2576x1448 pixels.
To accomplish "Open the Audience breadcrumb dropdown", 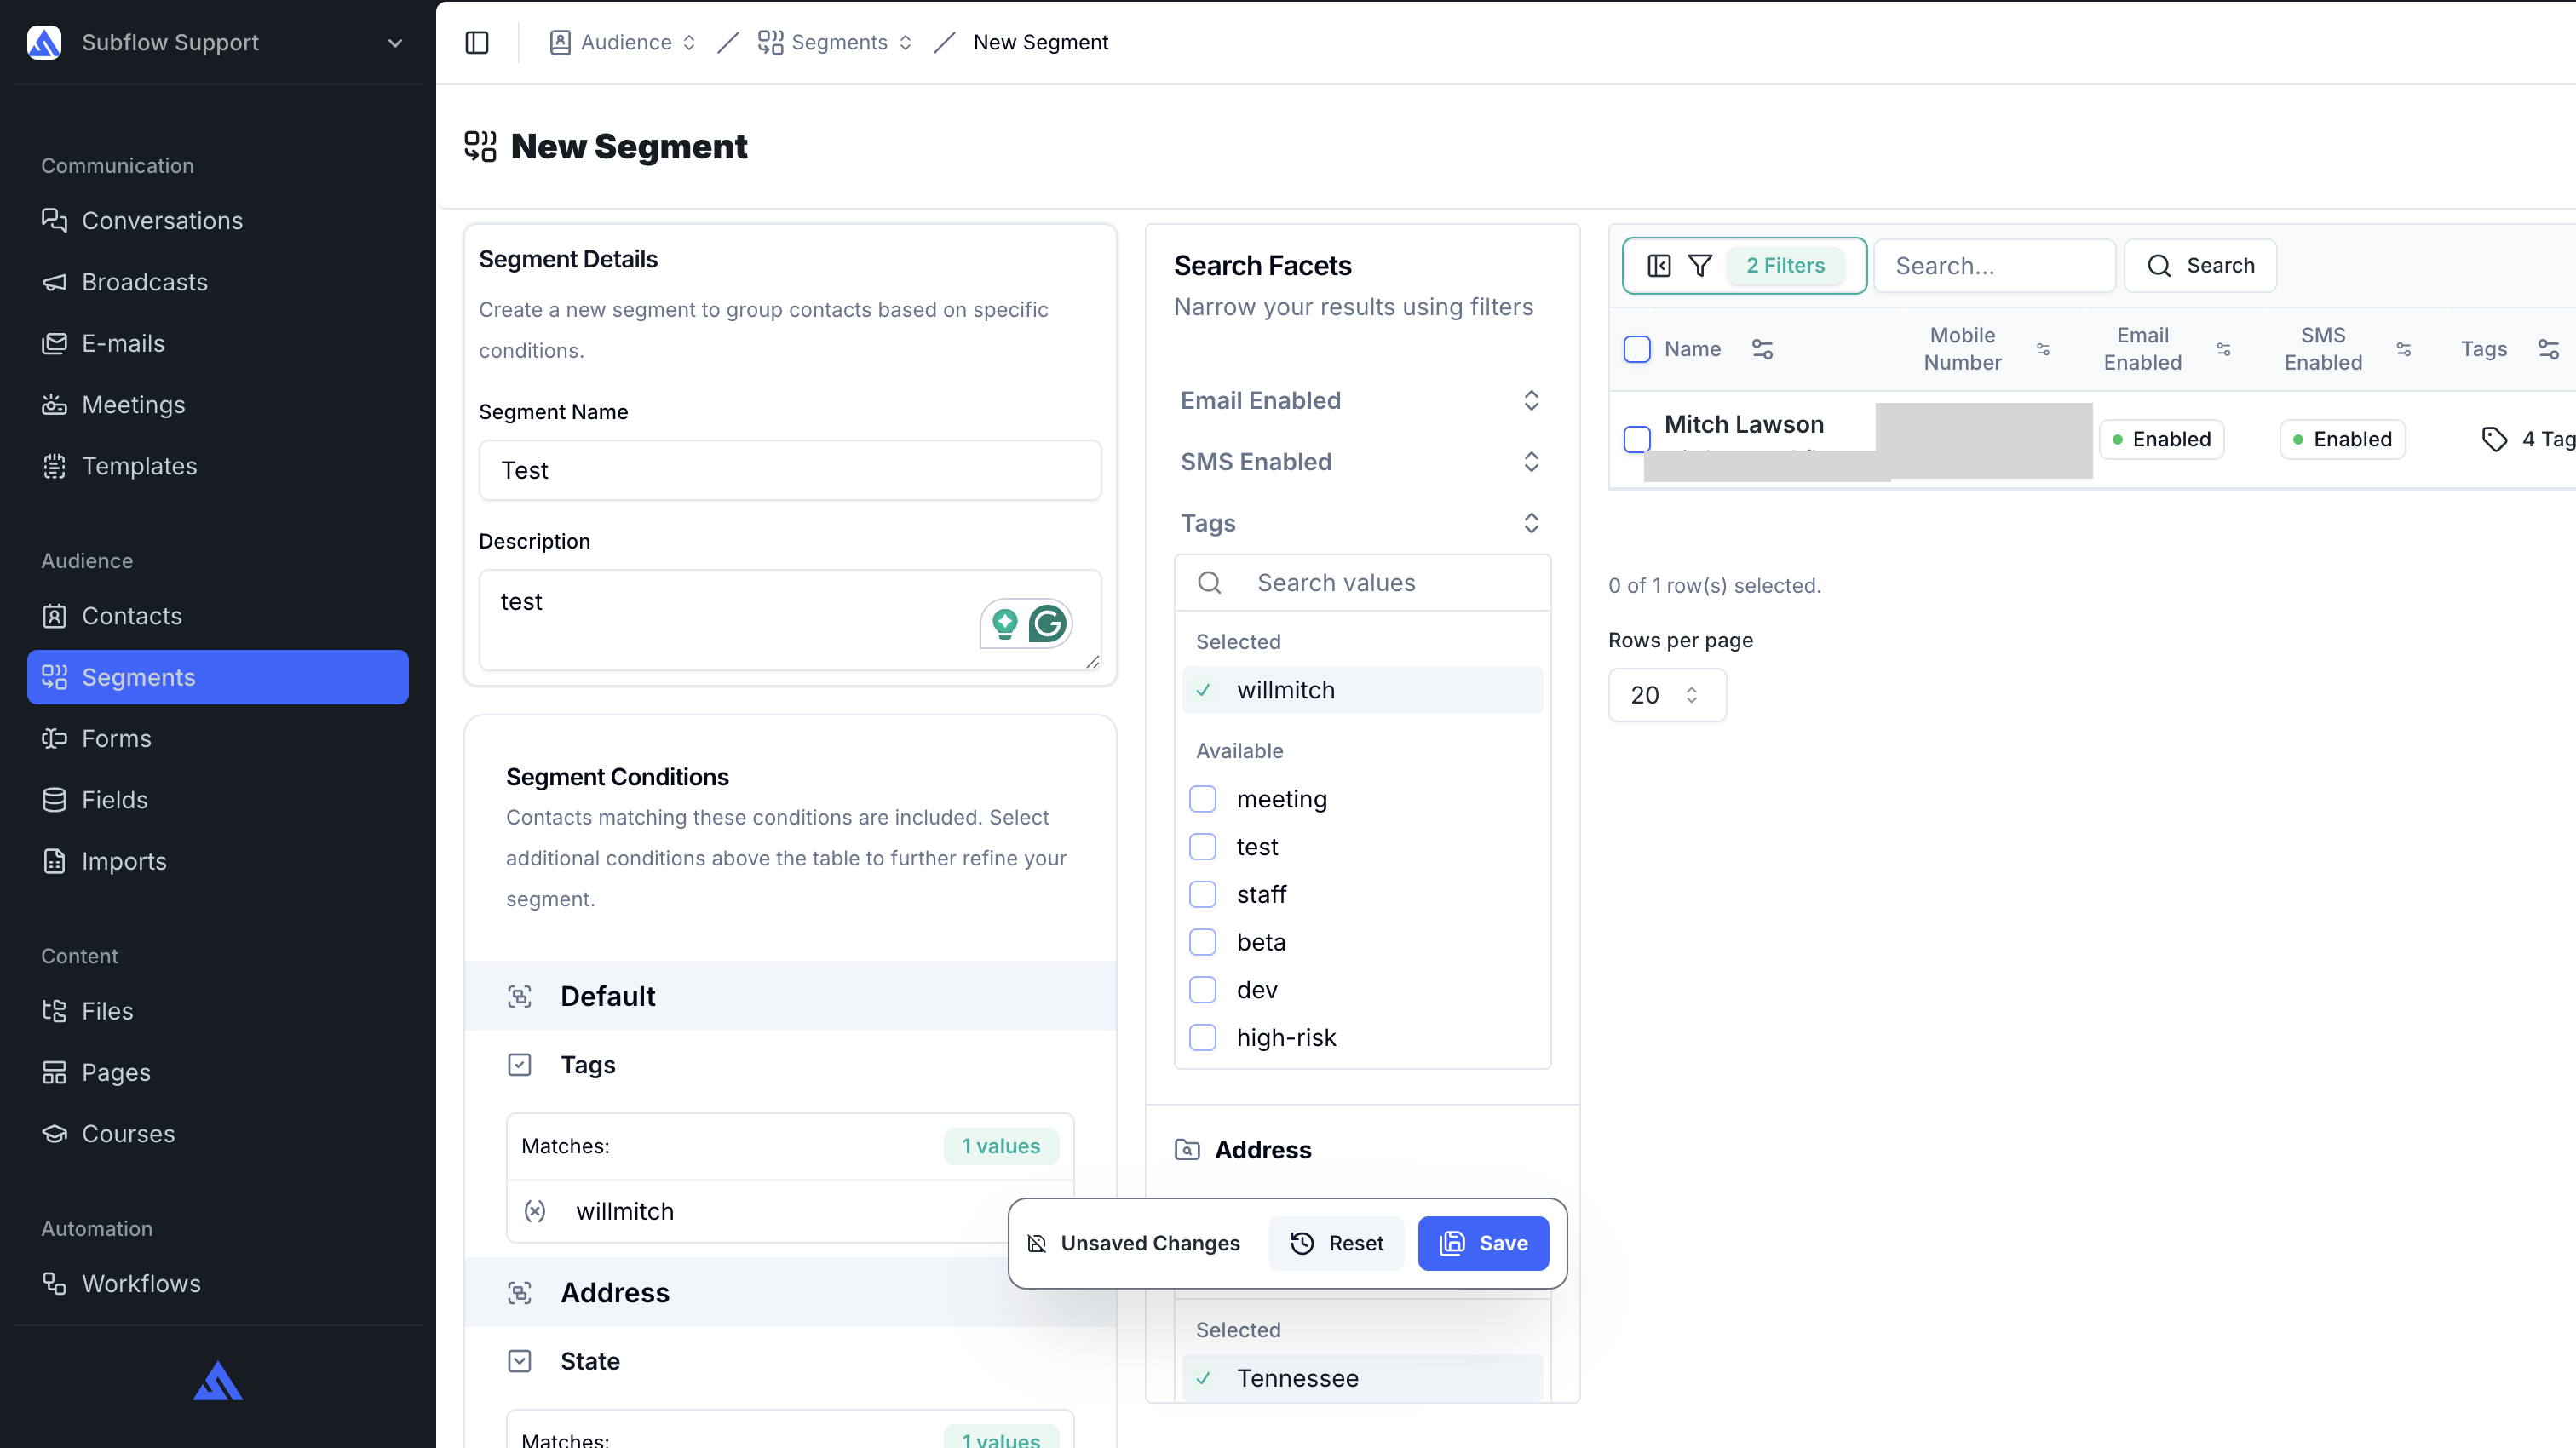I will (690, 42).
